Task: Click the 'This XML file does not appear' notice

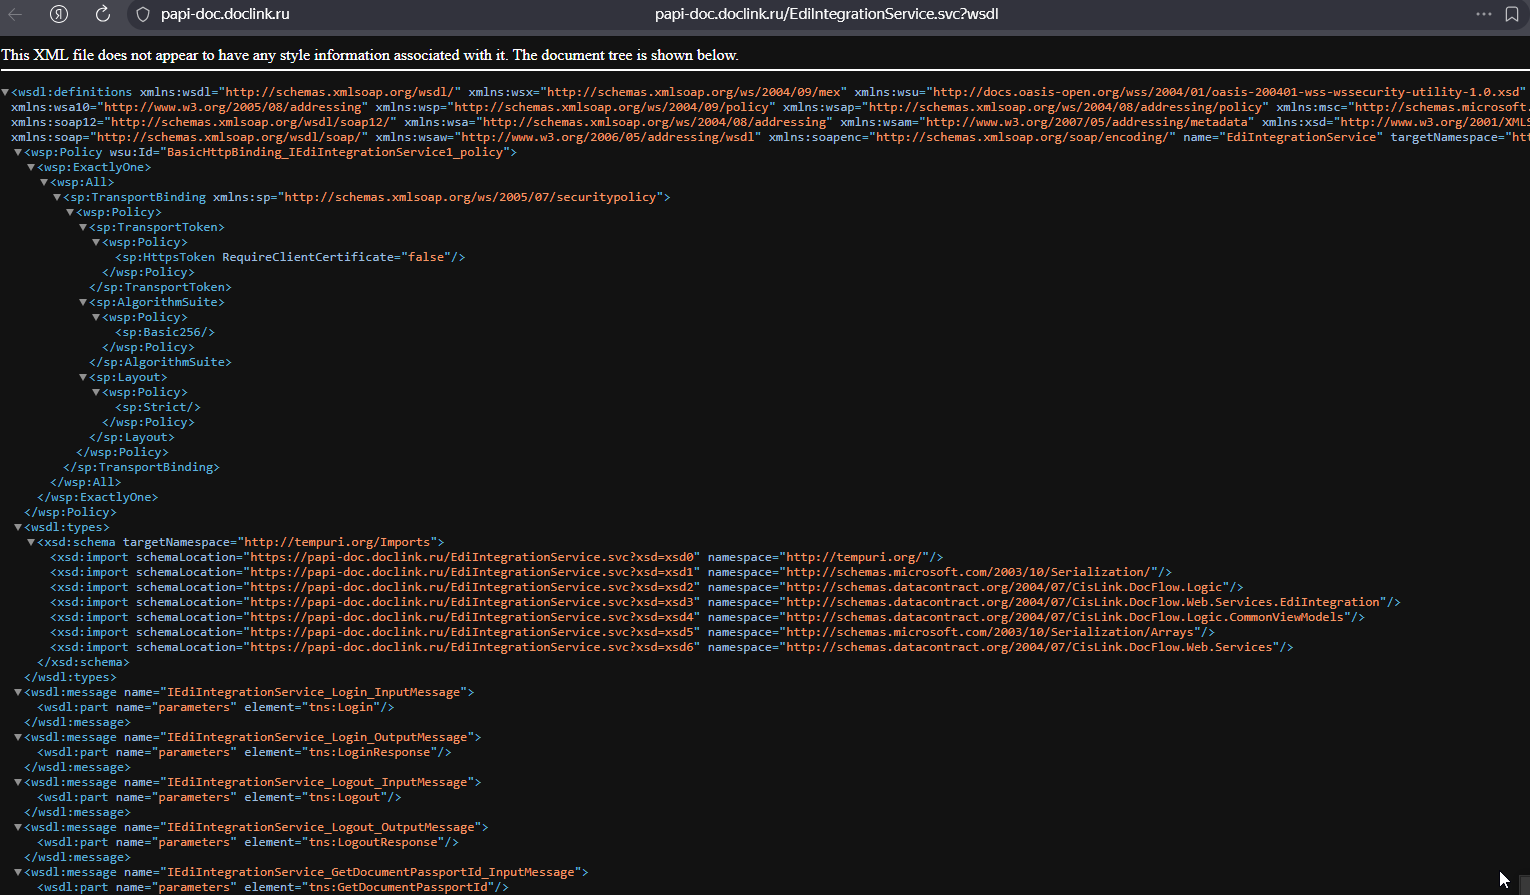Action: click(x=370, y=55)
